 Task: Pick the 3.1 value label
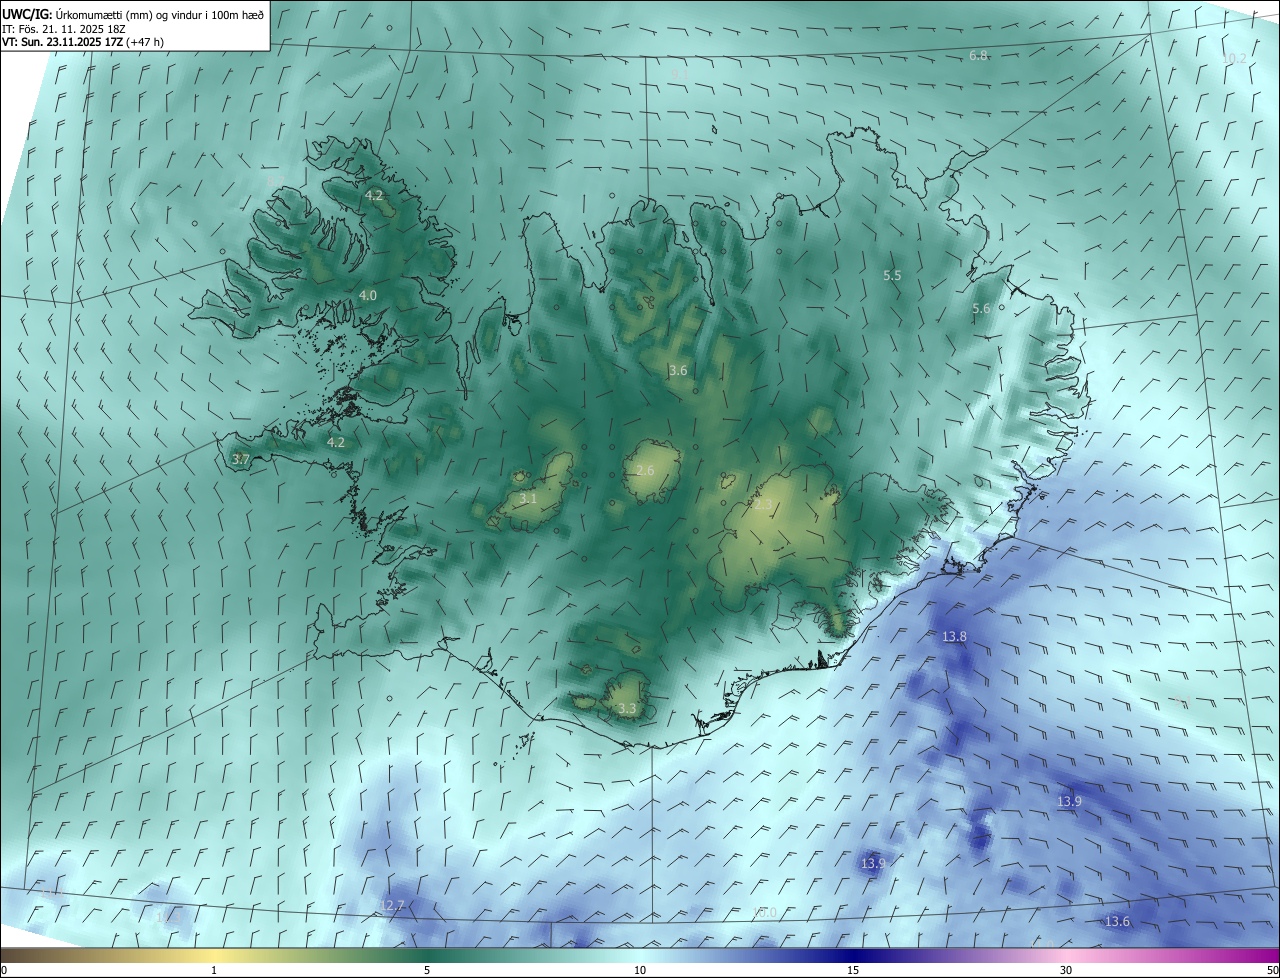[x=528, y=498]
